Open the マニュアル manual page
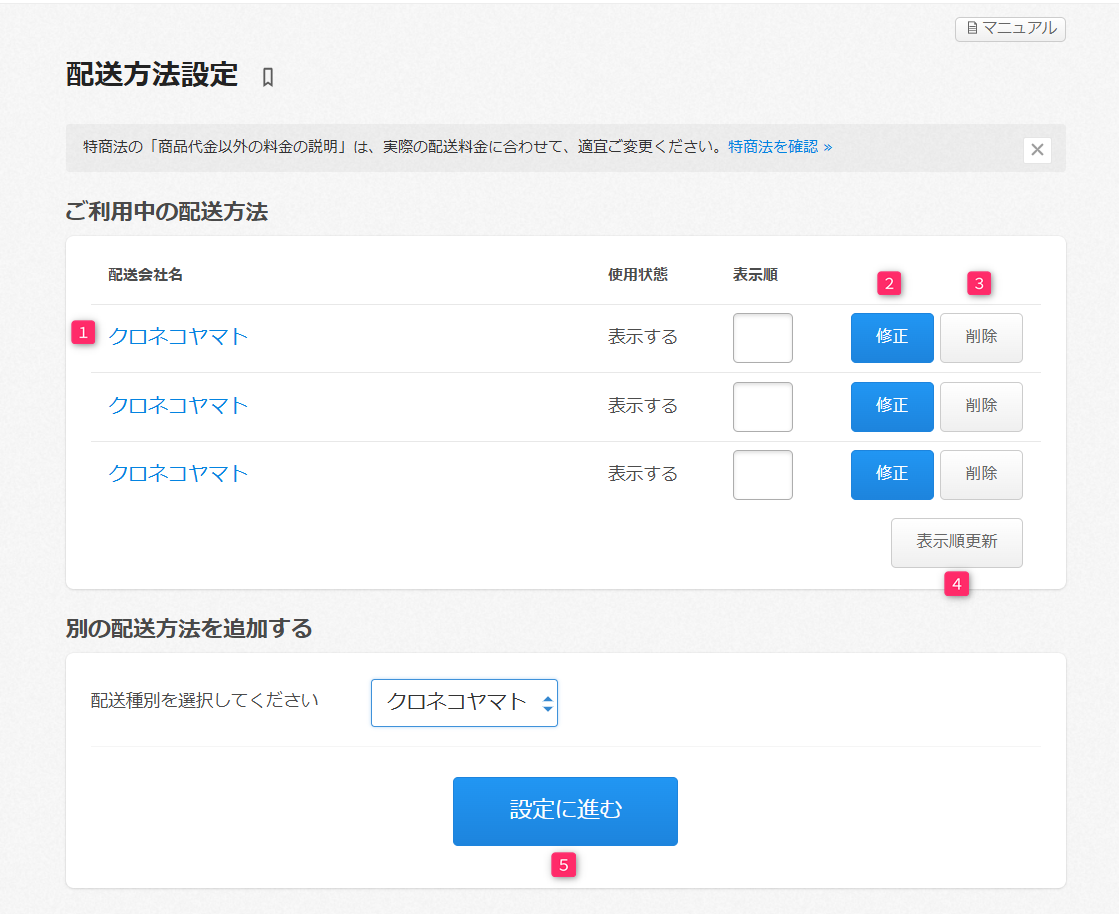1119x914 pixels. click(x=1010, y=29)
